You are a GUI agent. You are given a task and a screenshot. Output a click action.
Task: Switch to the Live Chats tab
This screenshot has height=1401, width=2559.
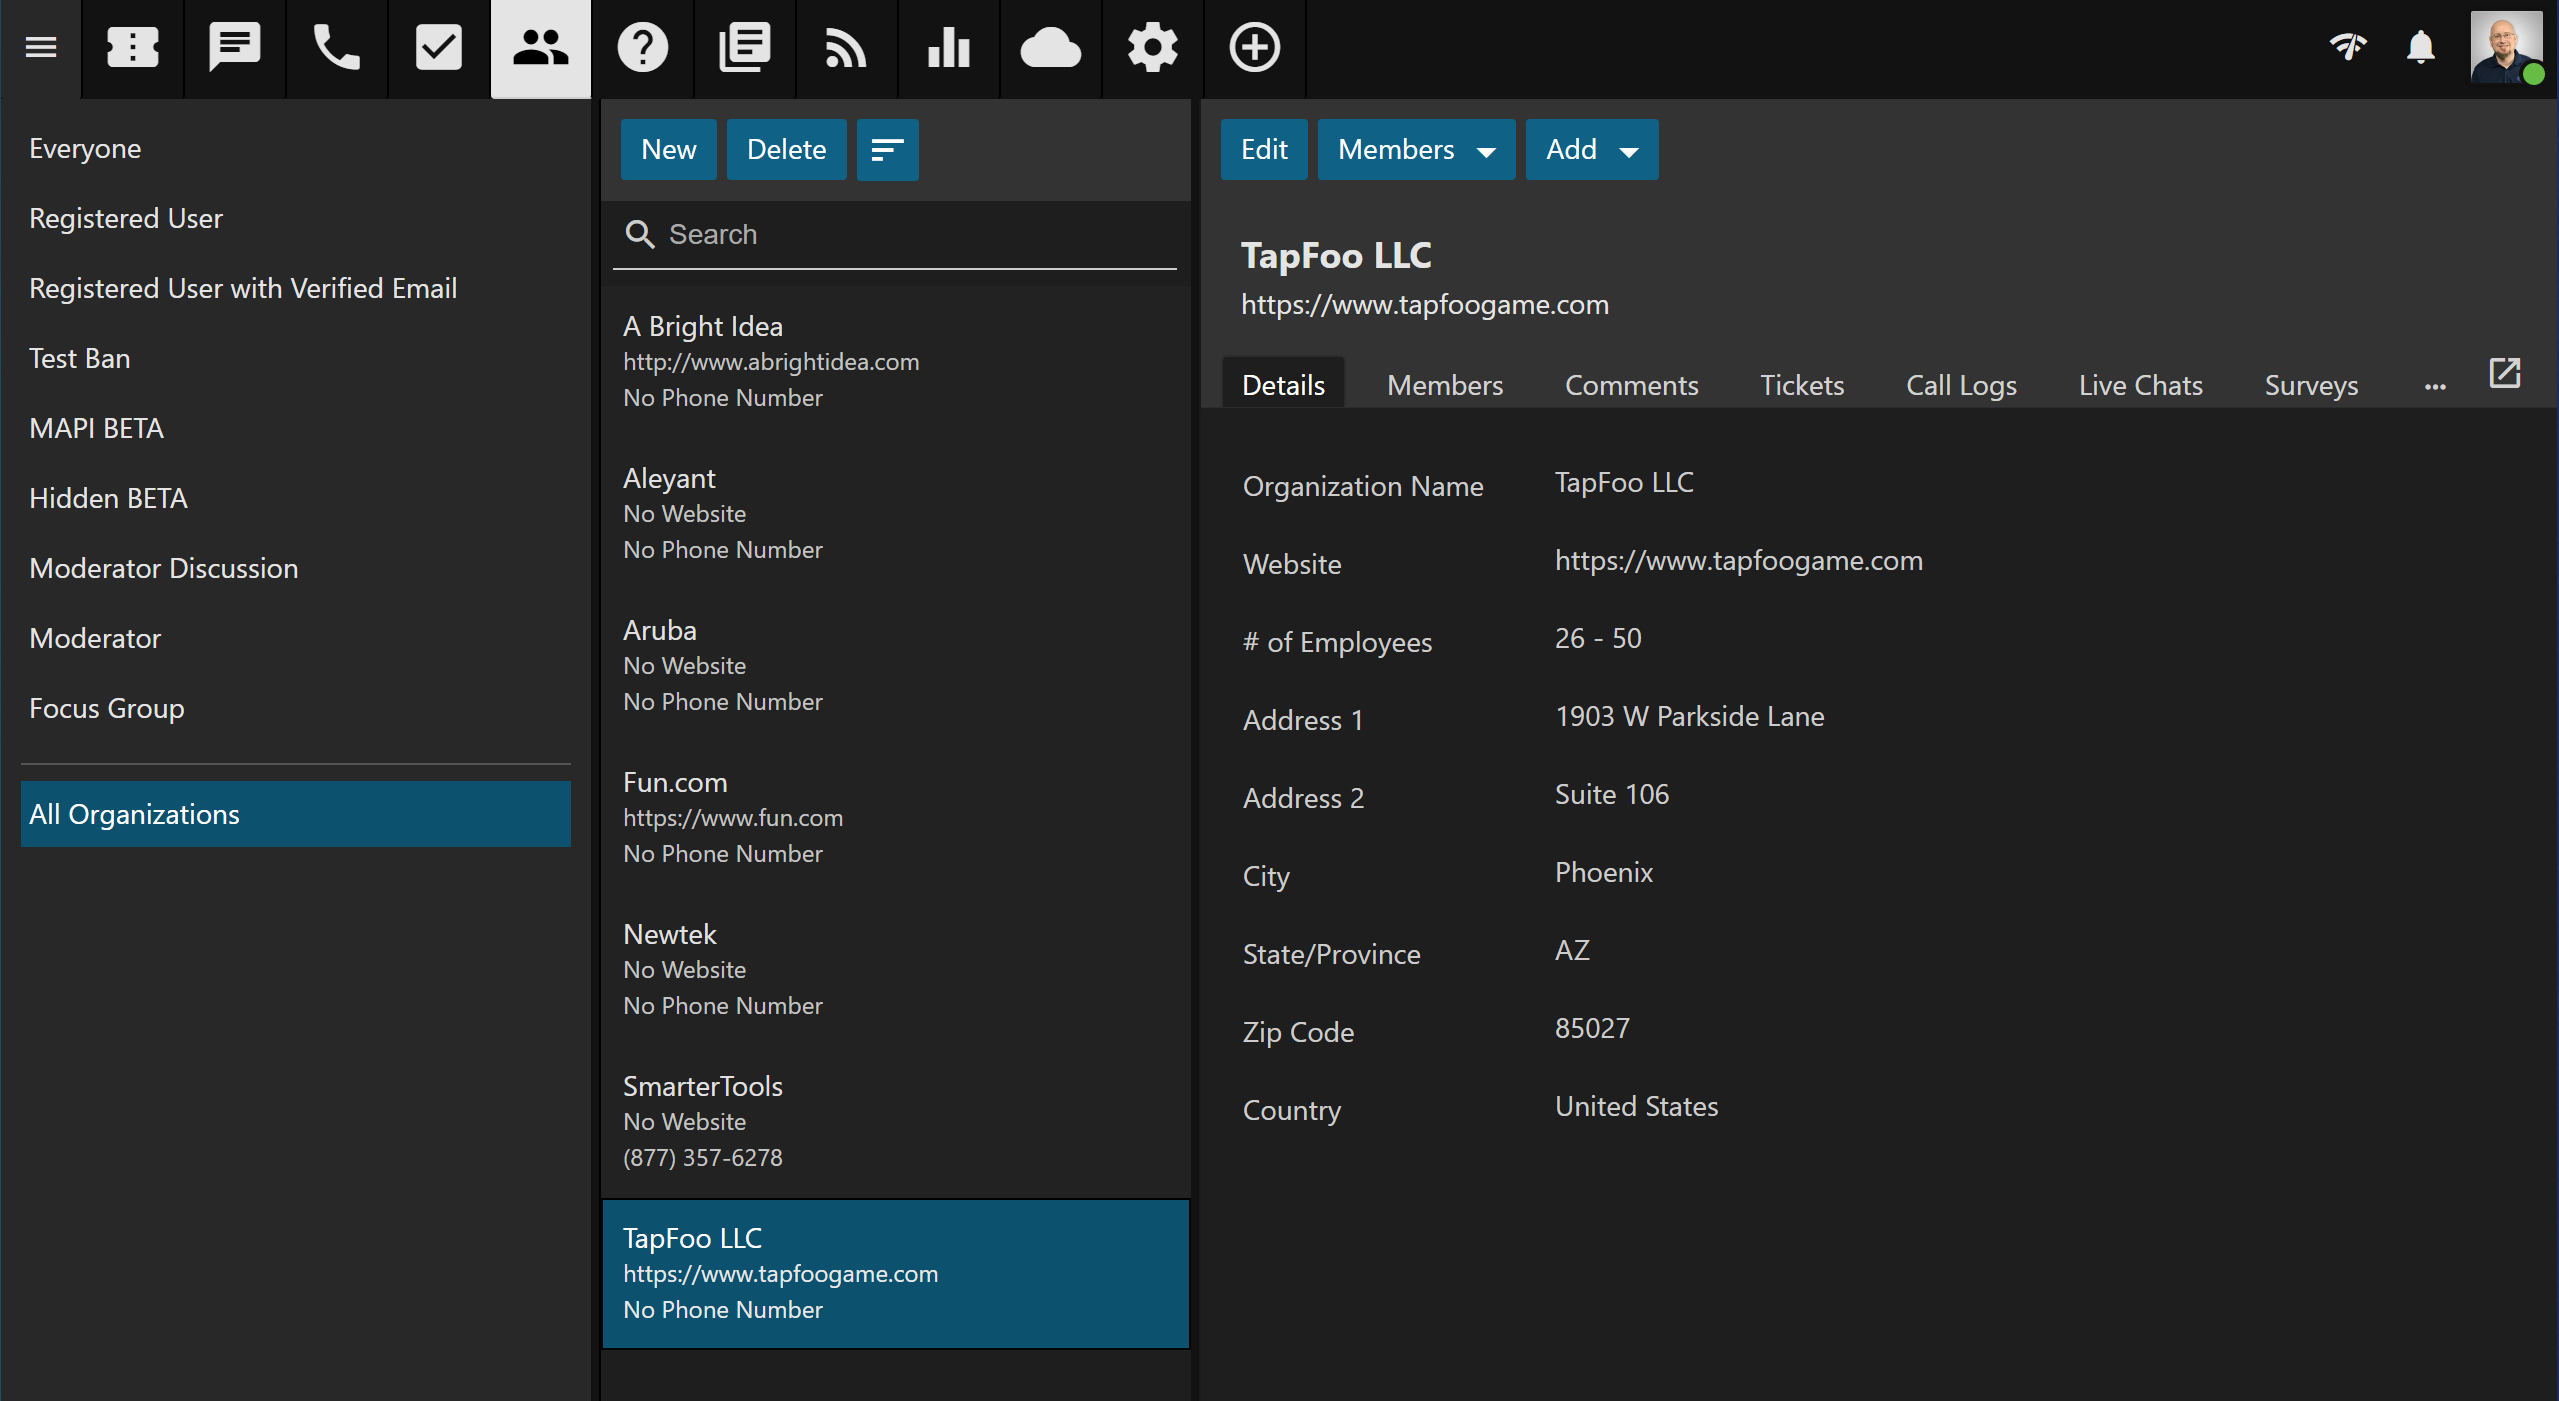(x=2140, y=385)
